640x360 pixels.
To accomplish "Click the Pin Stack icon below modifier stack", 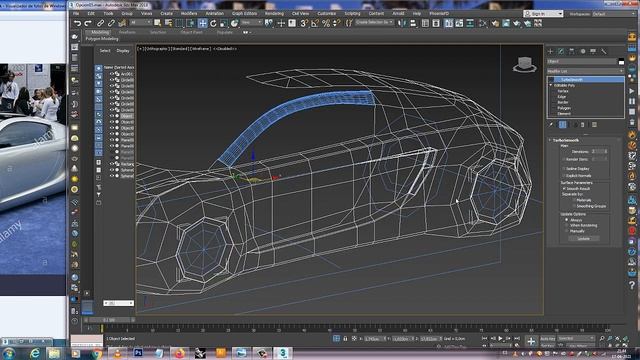I will point(551,124).
